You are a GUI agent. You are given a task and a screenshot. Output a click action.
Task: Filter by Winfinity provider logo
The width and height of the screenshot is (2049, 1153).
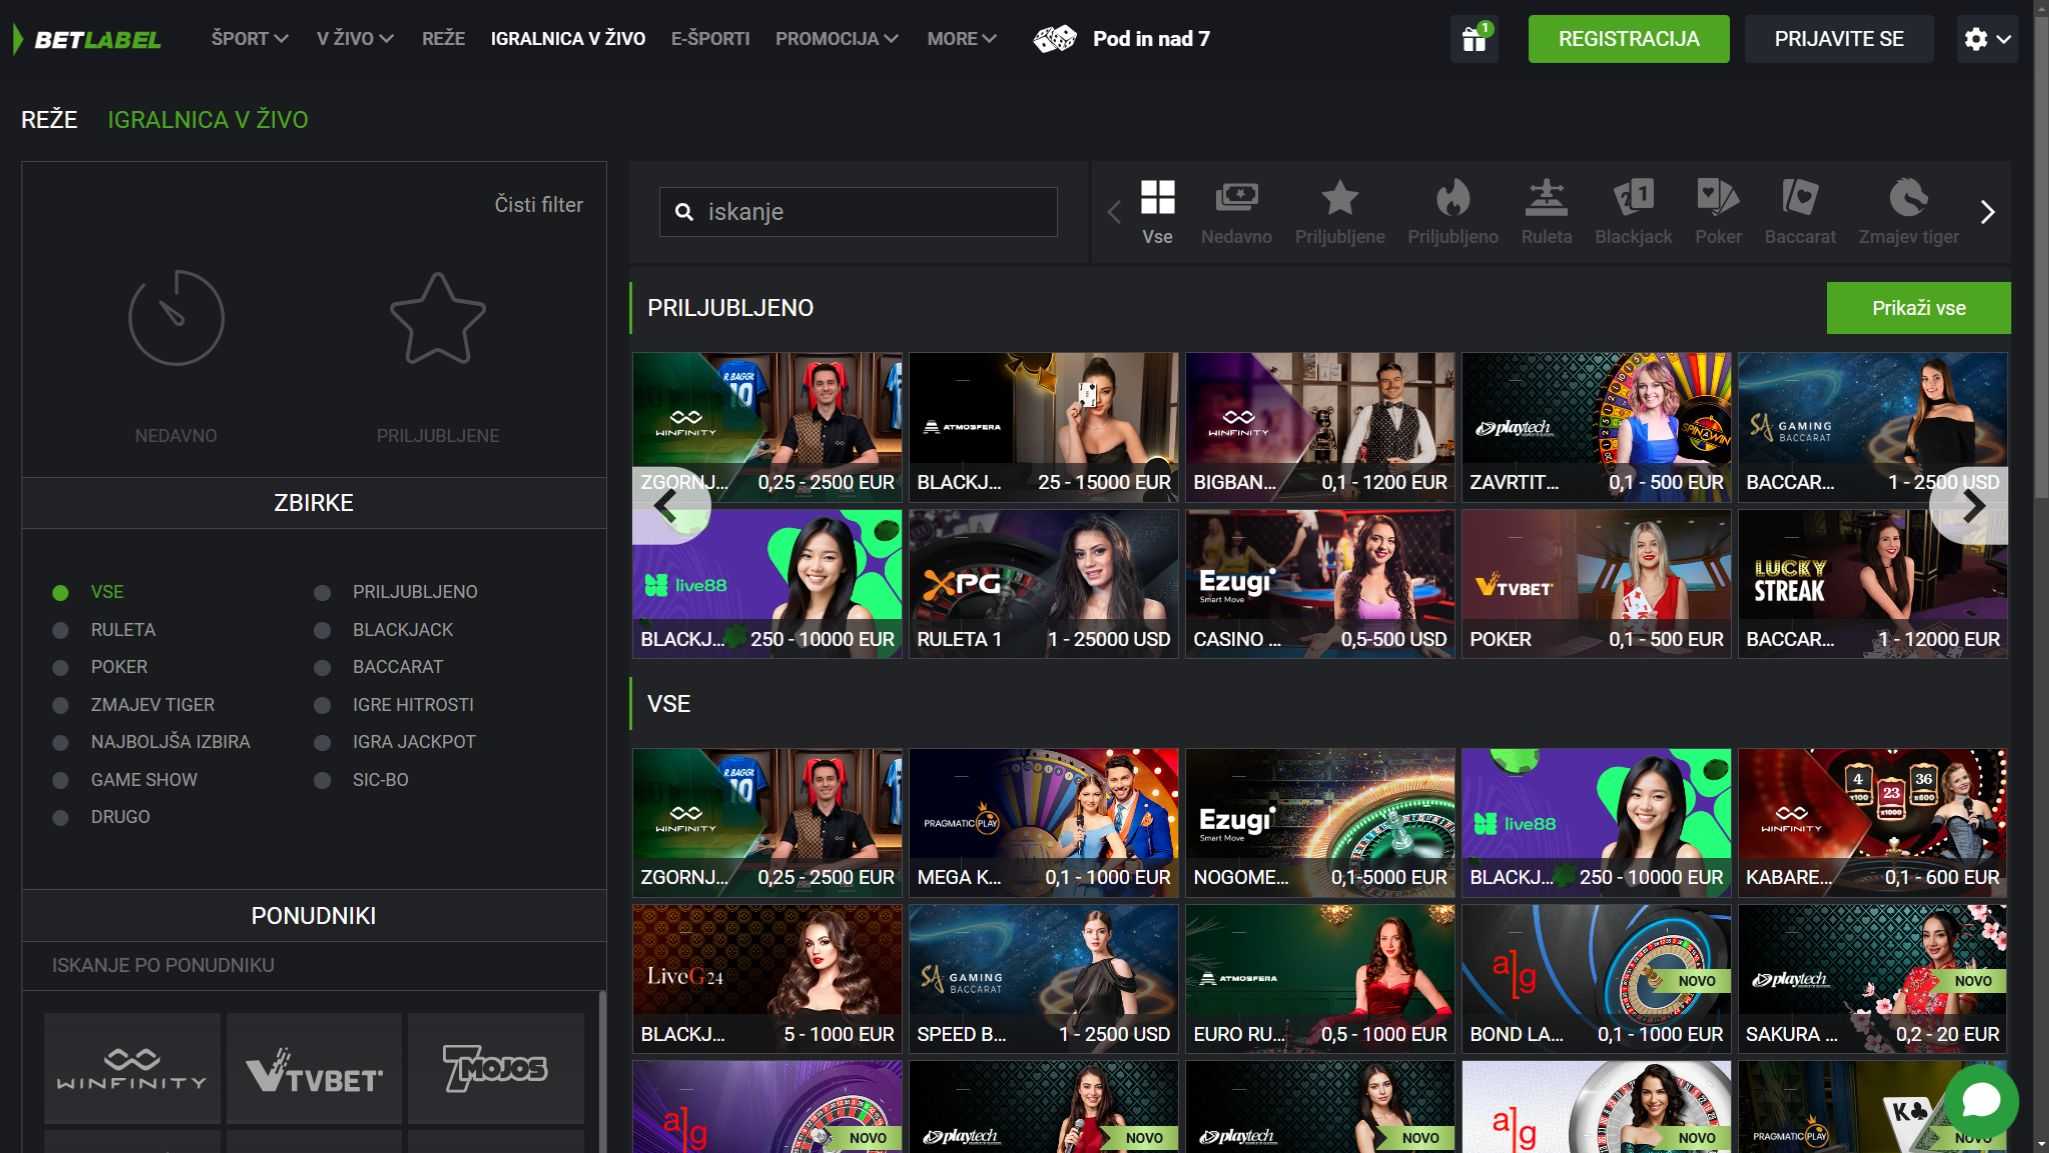tap(132, 1068)
